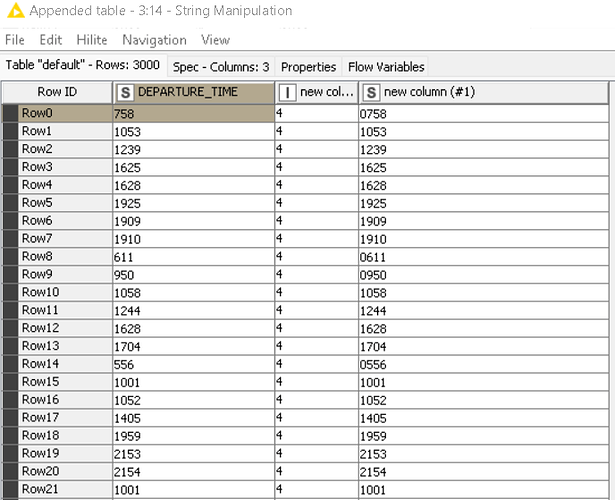This screenshot has height=500, width=615.
Task: Click the new col value 4 in Row12
Action: (317, 328)
